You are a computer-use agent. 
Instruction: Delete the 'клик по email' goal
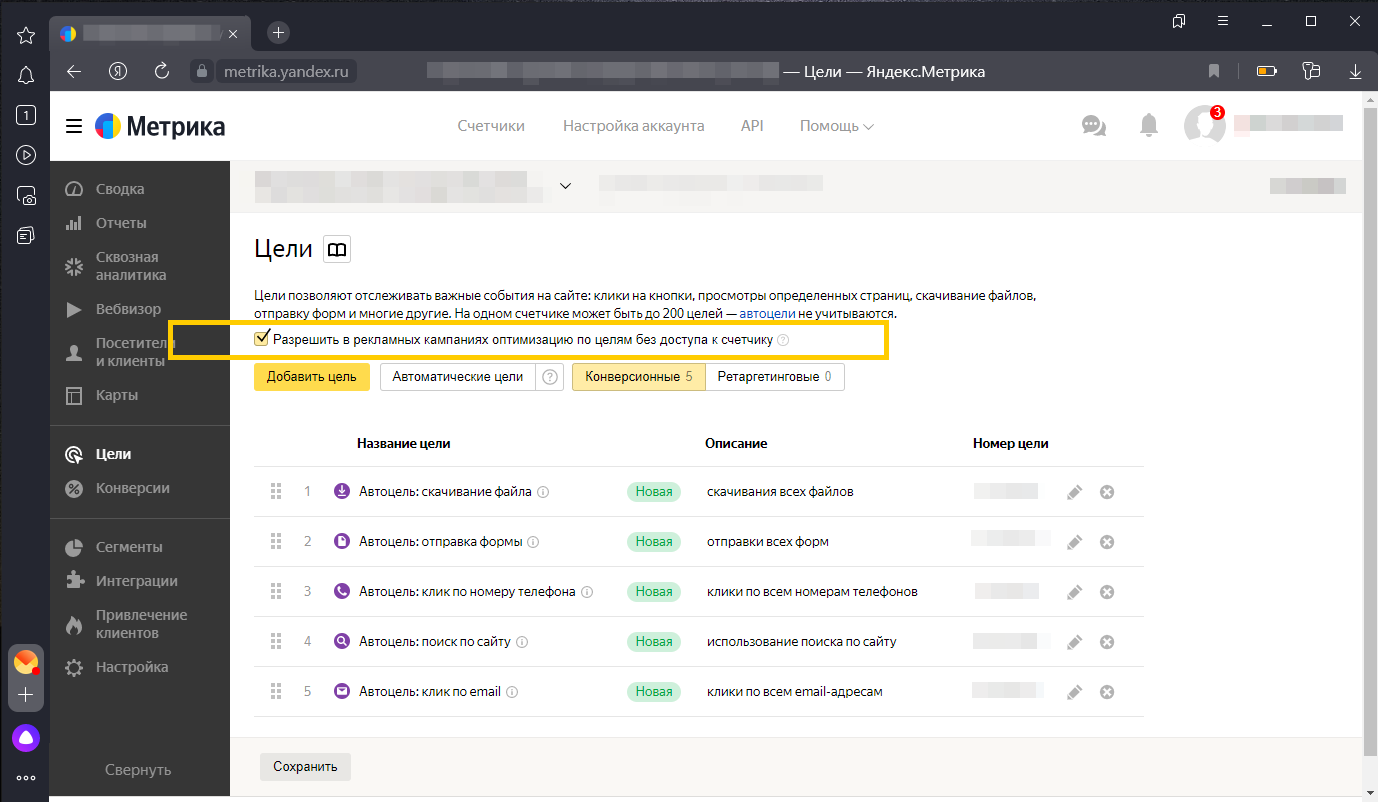1107,692
